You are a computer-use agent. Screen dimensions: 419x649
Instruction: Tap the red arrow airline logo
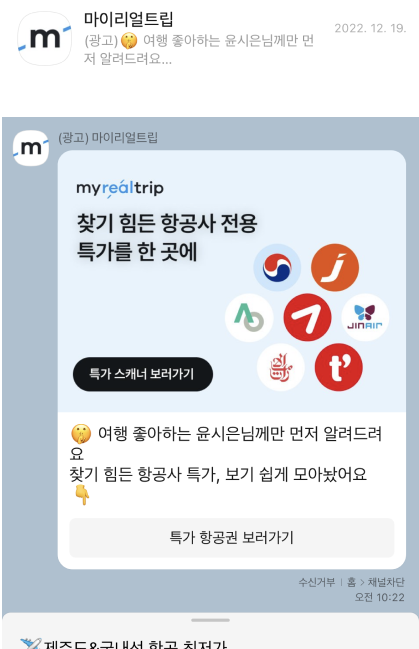pos(307,317)
